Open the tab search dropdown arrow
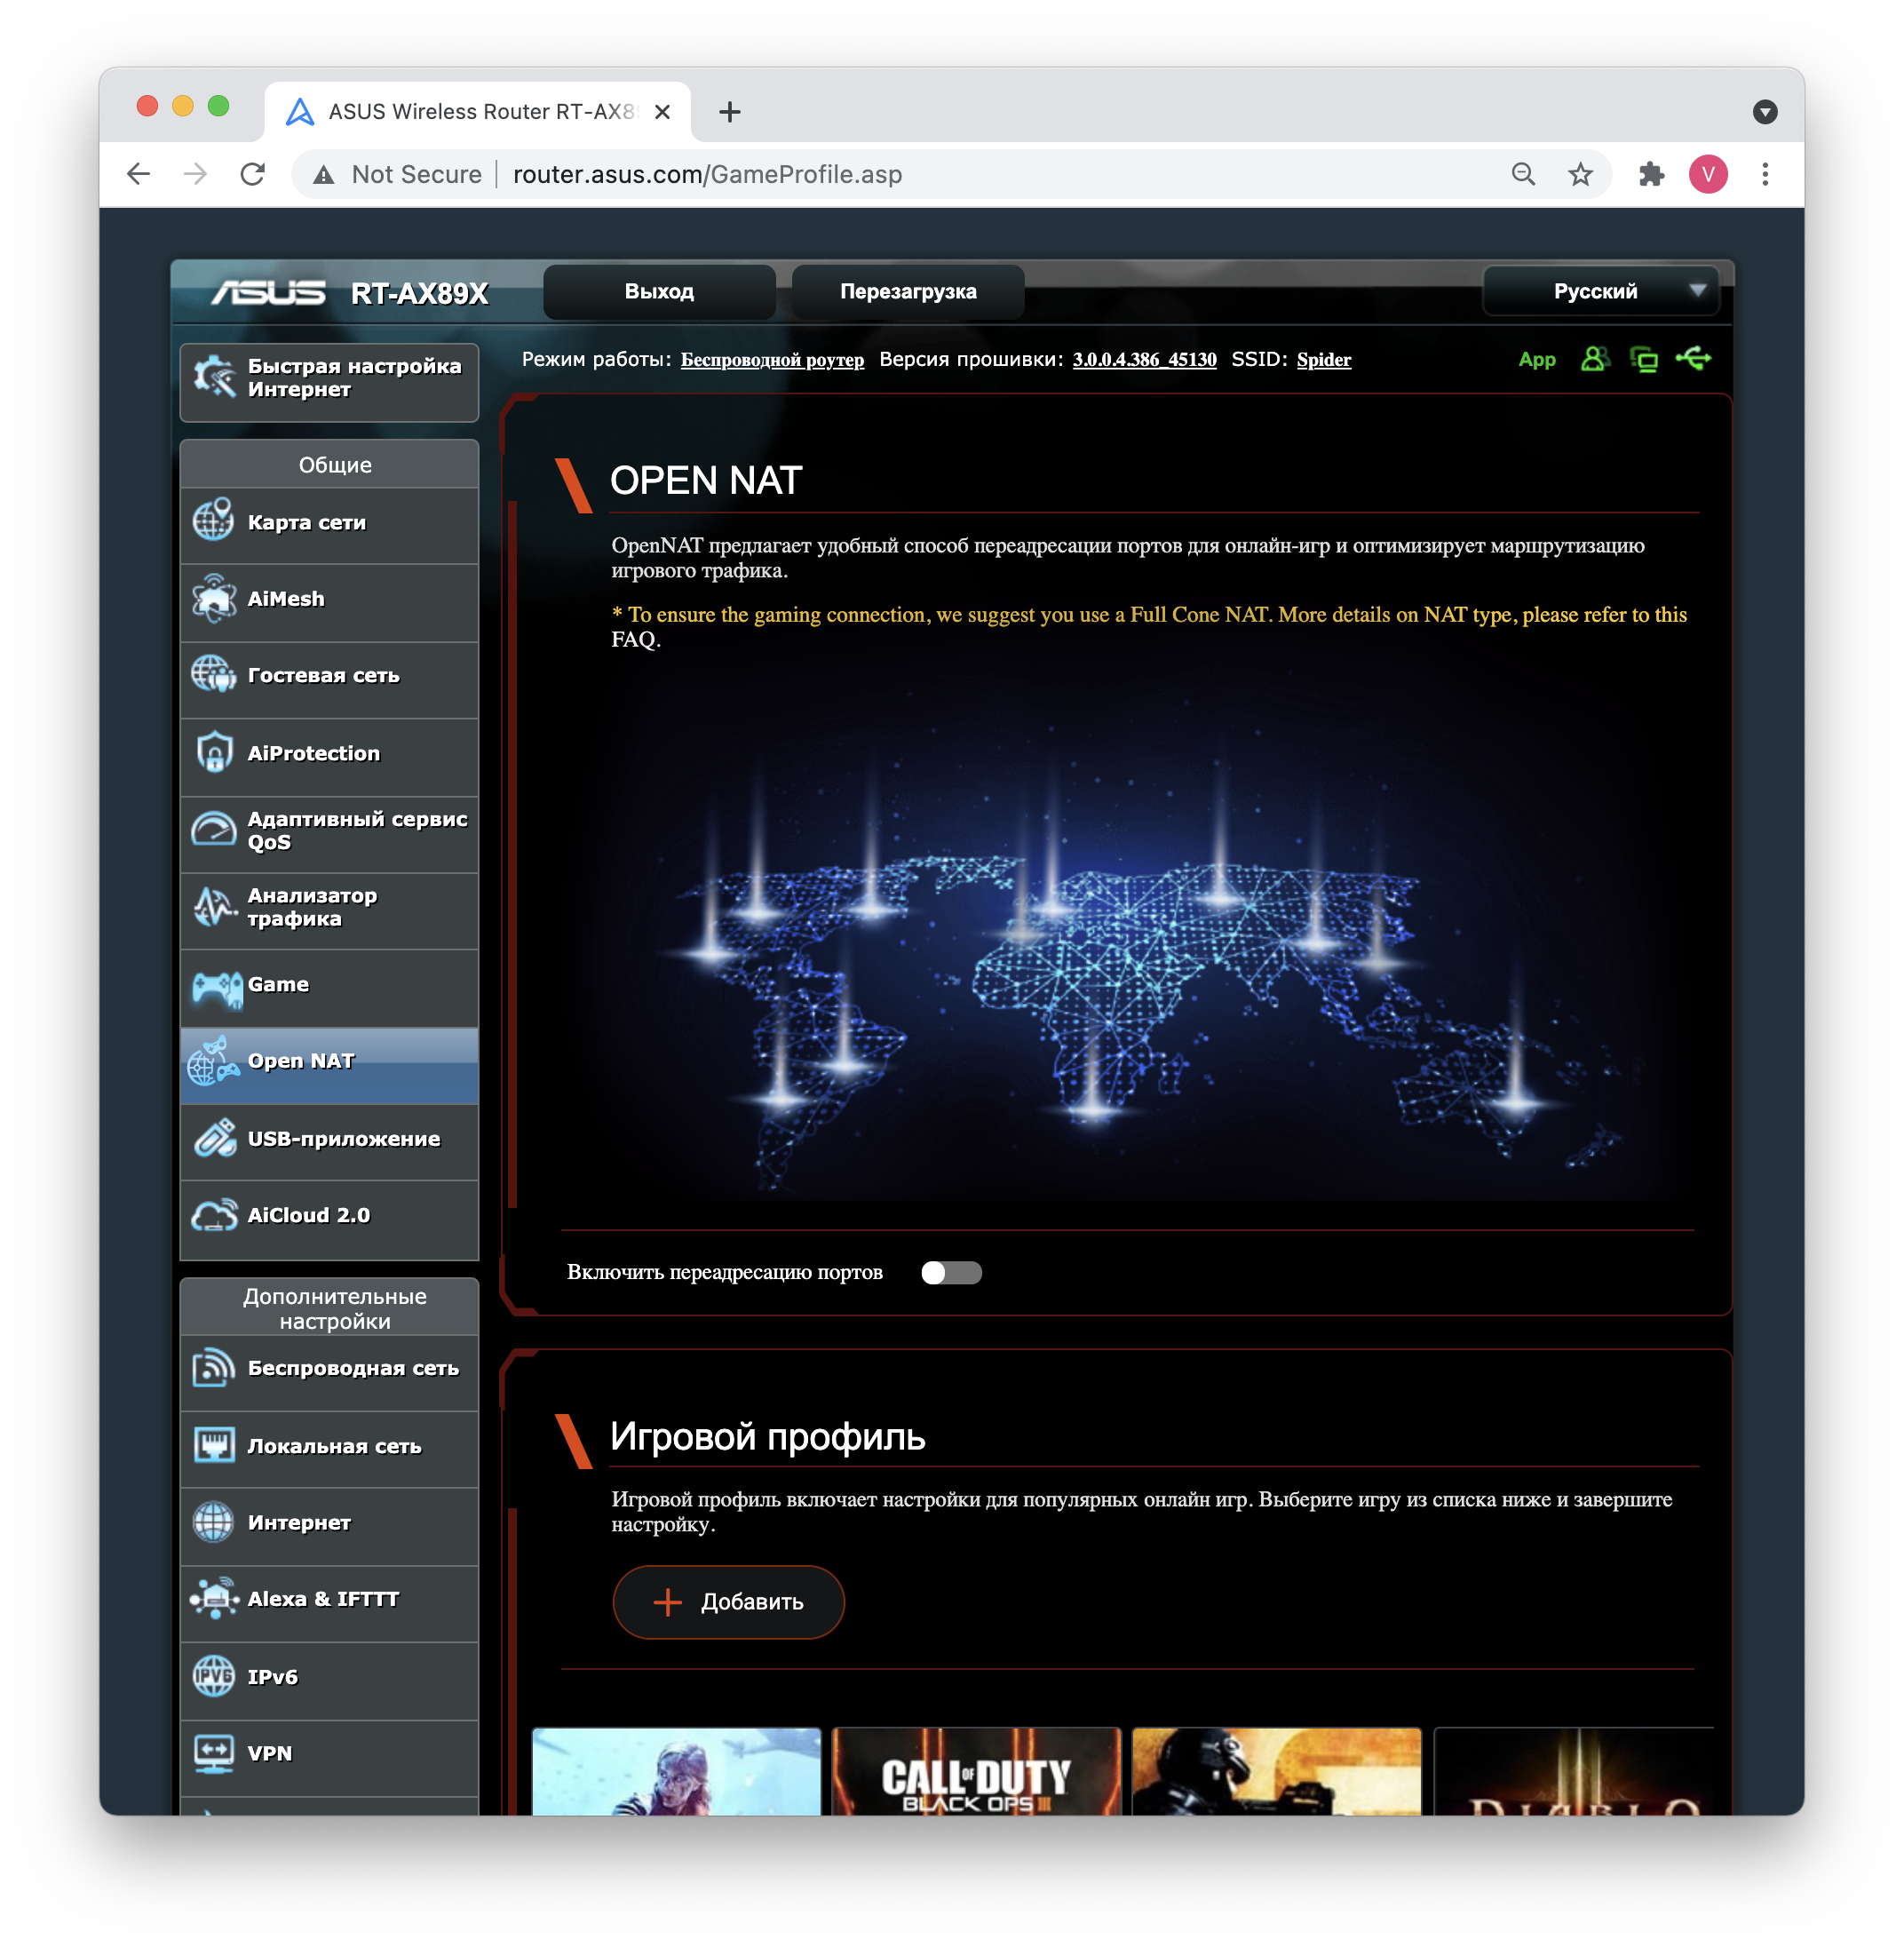The image size is (1904, 1947). [1765, 112]
